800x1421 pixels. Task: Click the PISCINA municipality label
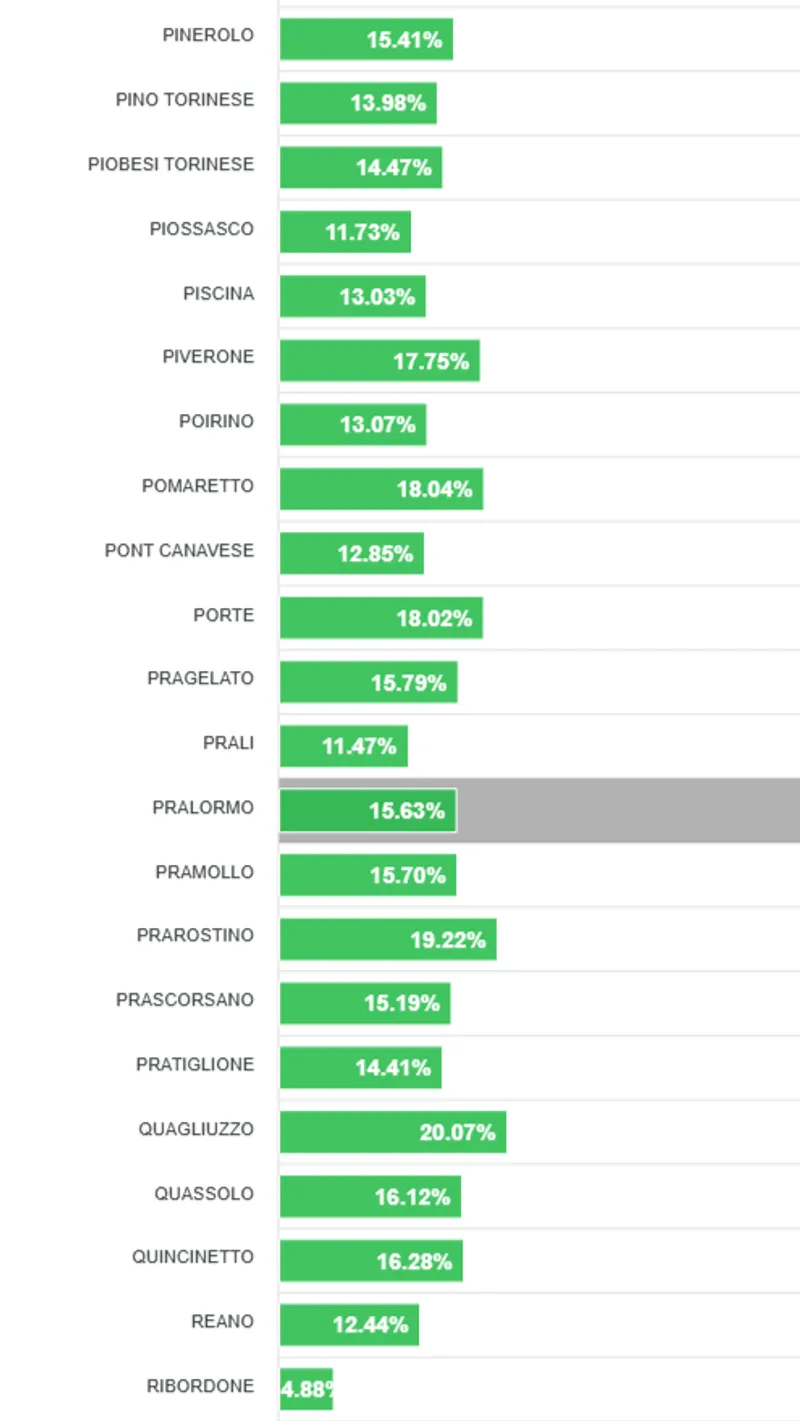(x=218, y=294)
